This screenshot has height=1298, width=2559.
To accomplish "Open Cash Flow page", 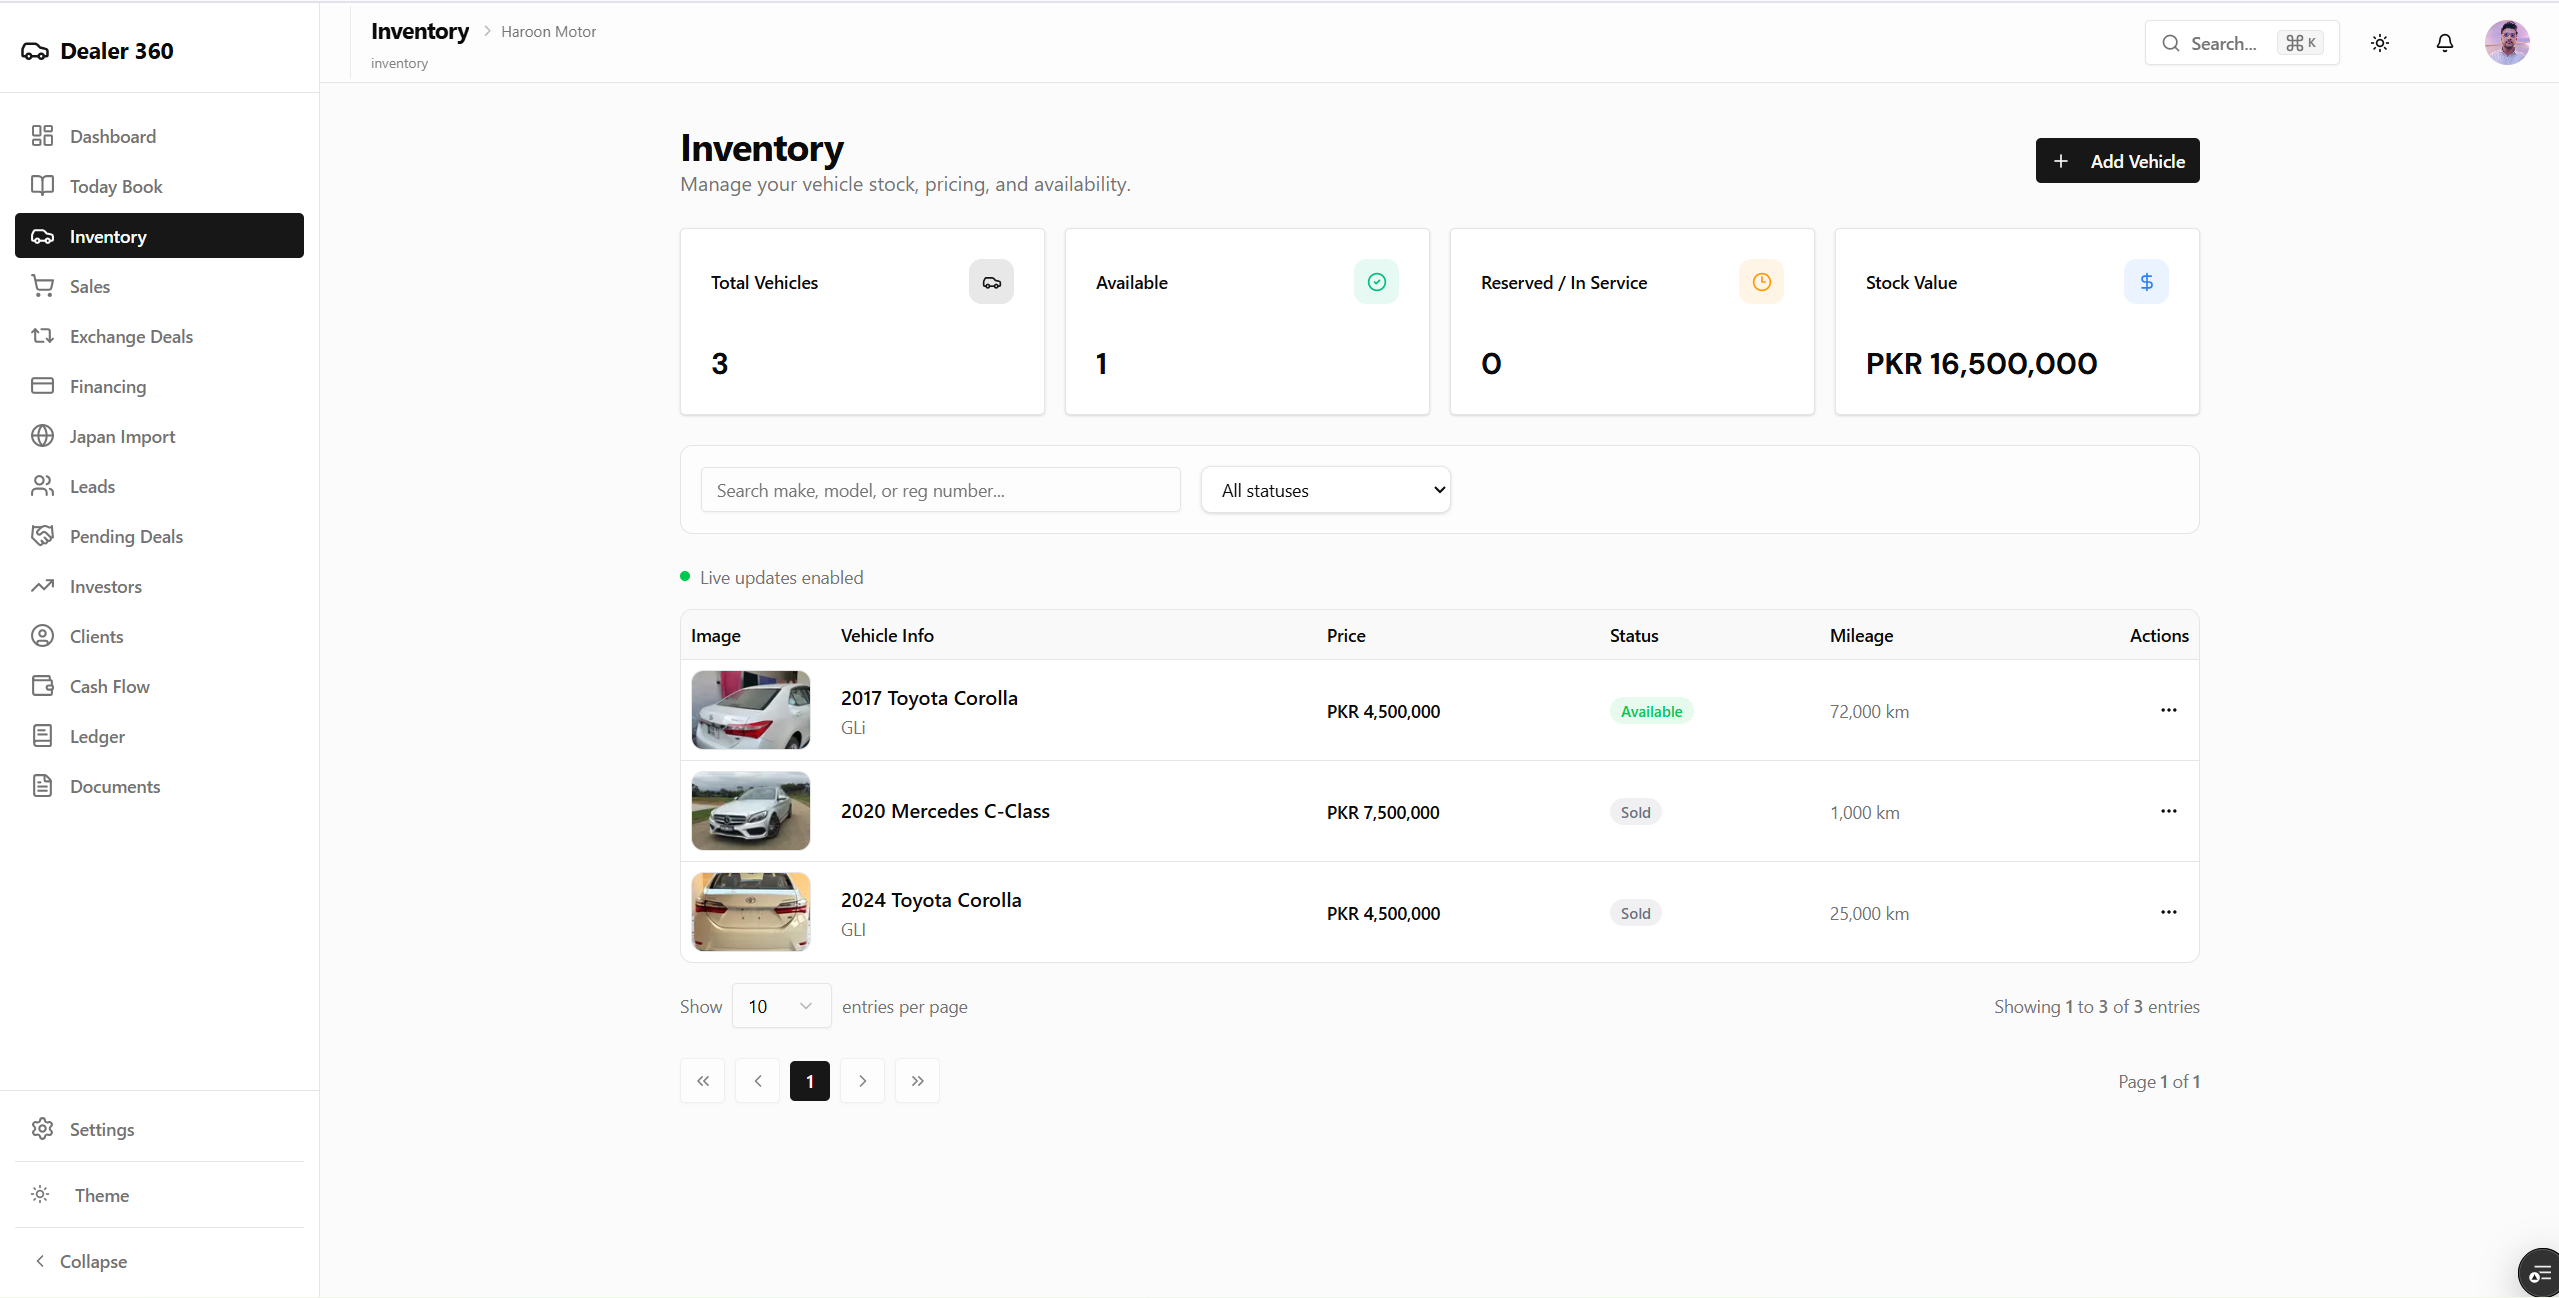I will [x=159, y=686].
